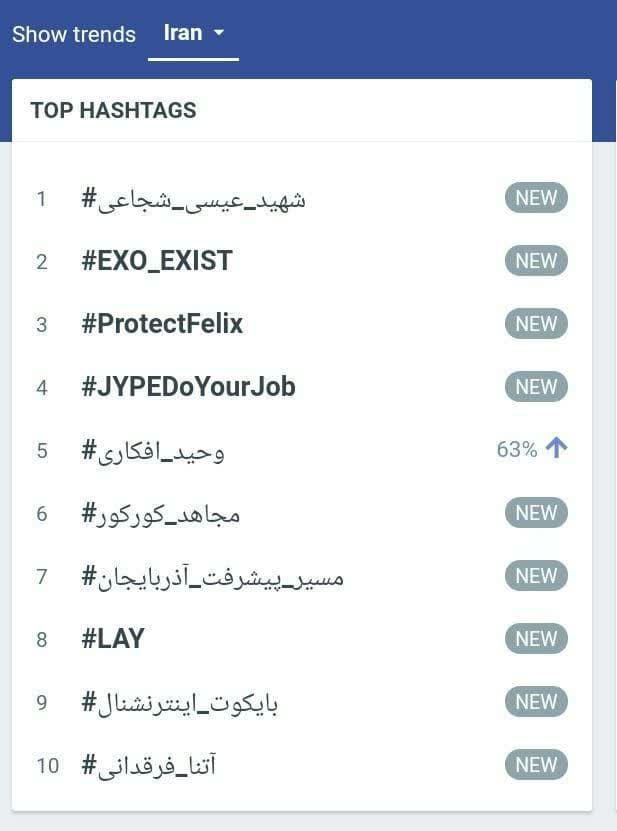
Task: Open the hashtag ranked ninth
Action: [180, 703]
